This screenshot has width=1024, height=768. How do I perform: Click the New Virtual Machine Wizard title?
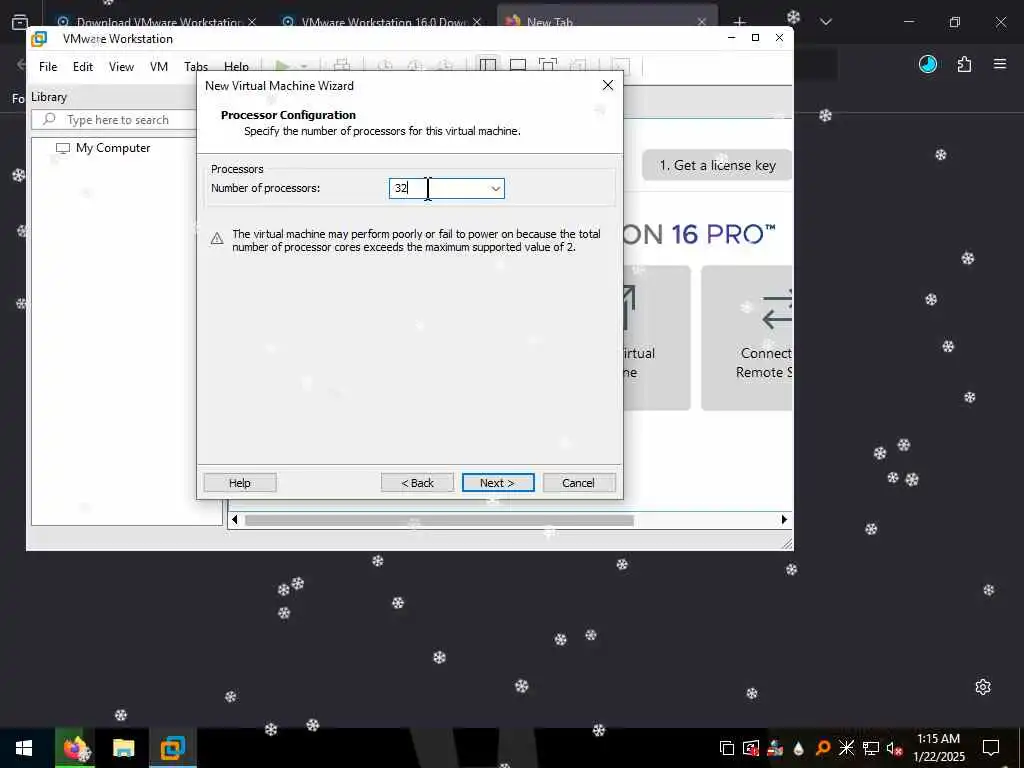point(280,86)
